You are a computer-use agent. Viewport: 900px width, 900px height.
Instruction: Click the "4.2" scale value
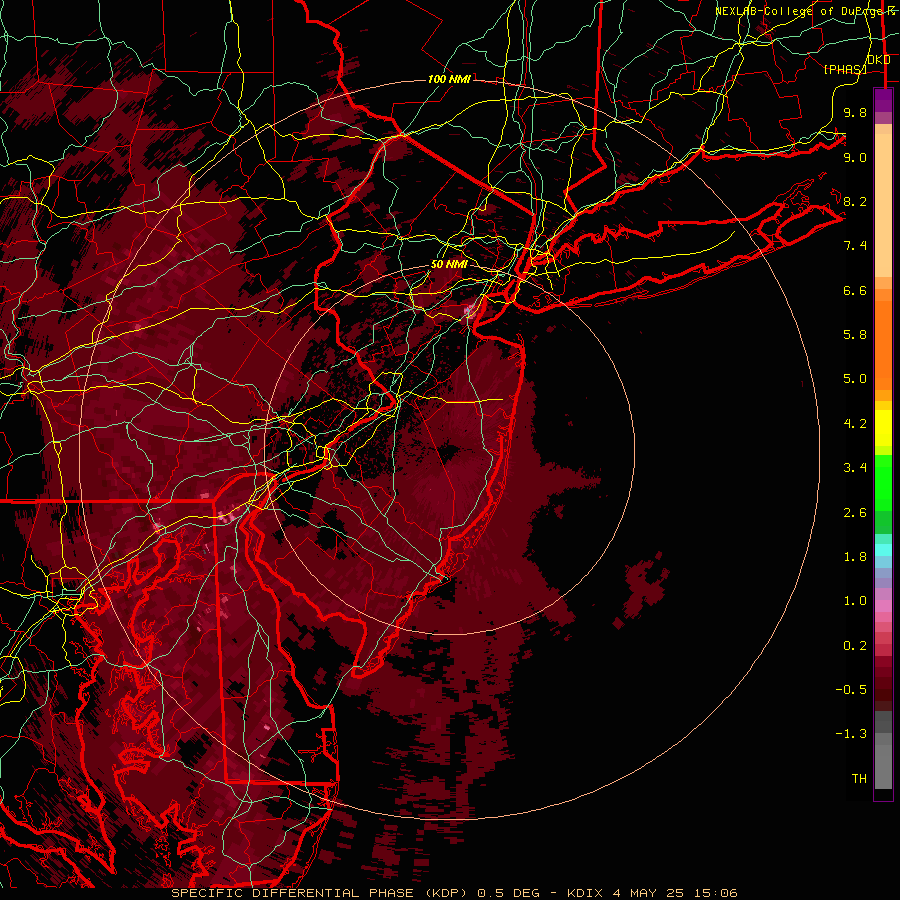855,424
